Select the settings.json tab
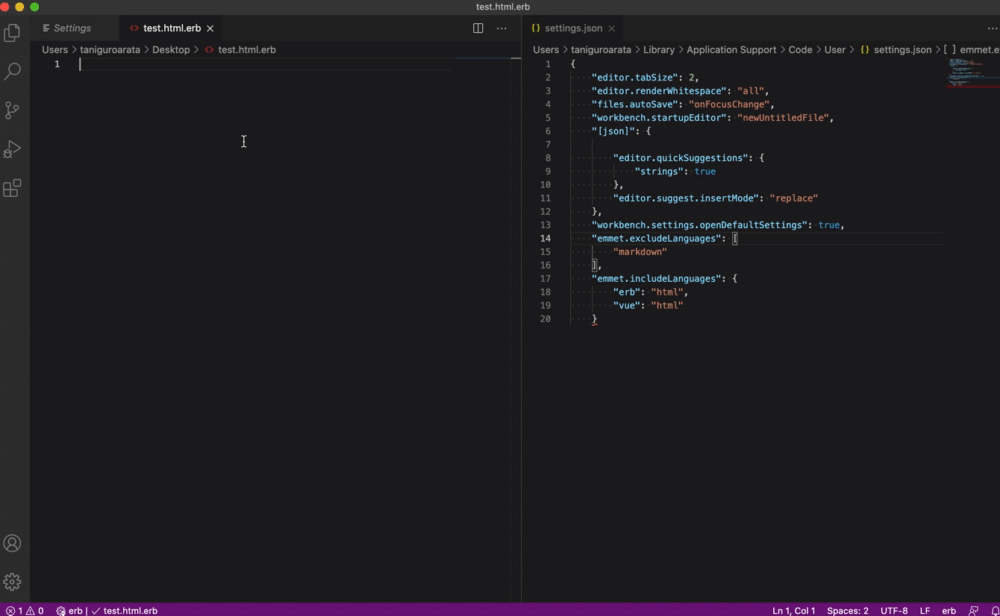The width and height of the screenshot is (1000, 616). point(573,28)
